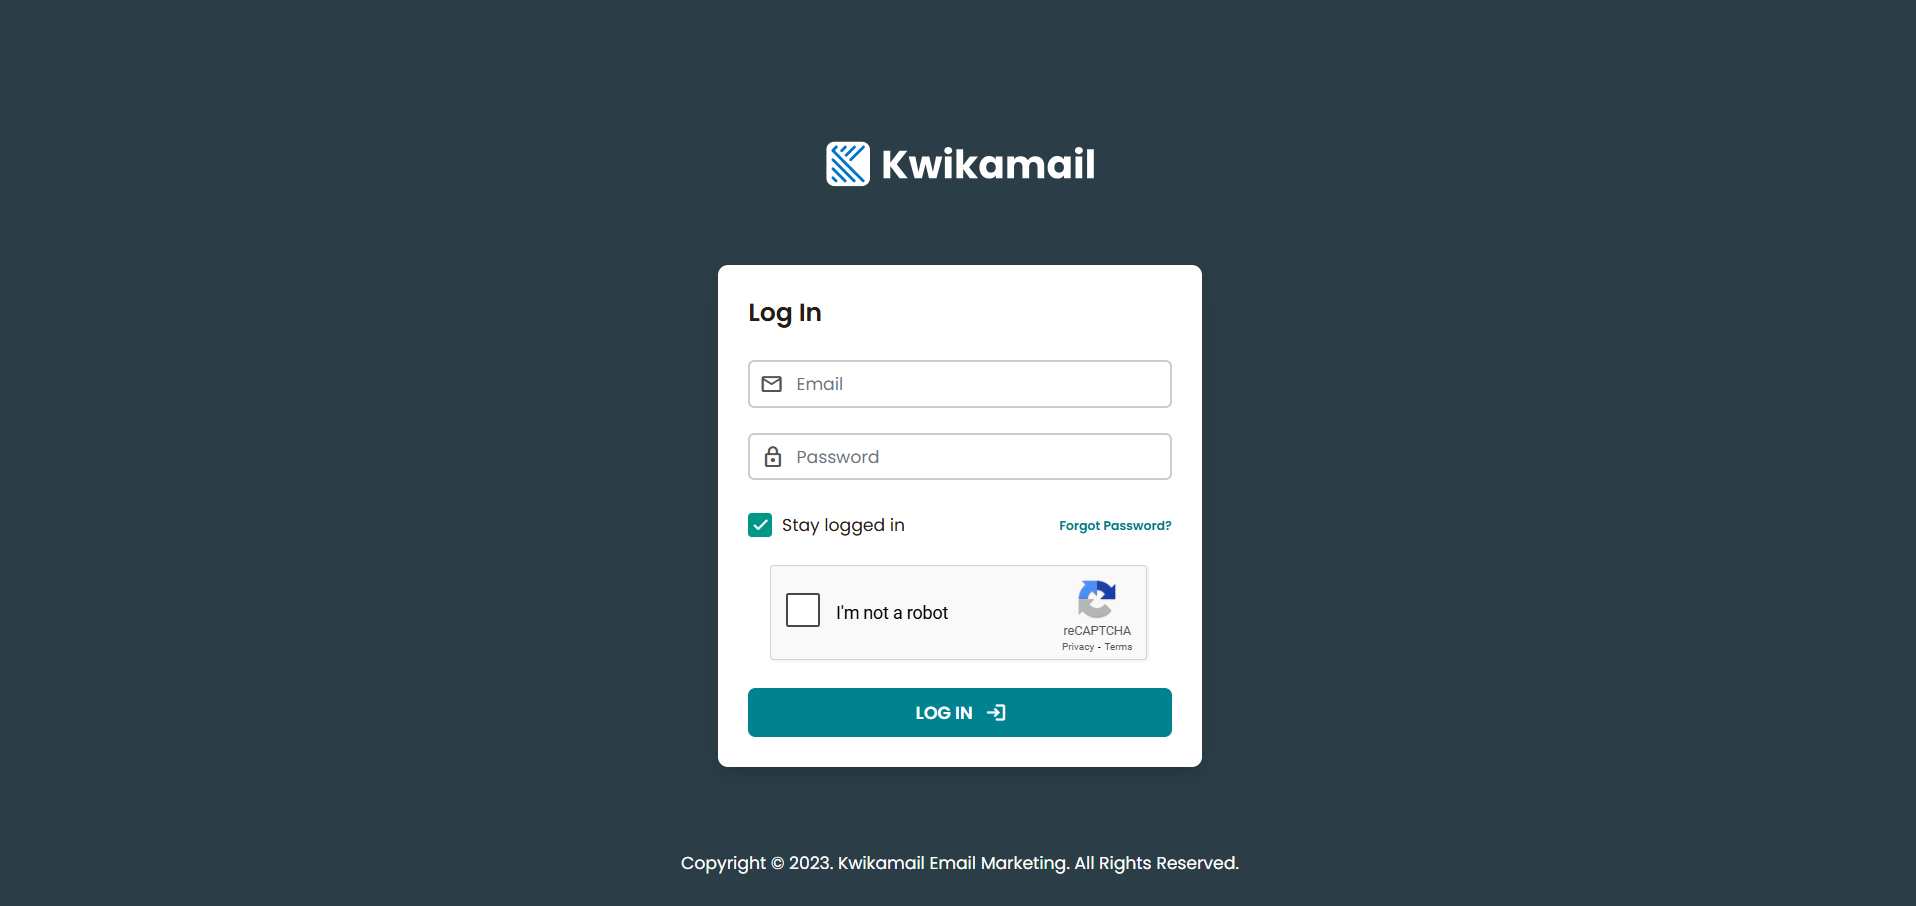
Task: Open the reCAPTCHA Terms link
Action: tap(1118, 647)
